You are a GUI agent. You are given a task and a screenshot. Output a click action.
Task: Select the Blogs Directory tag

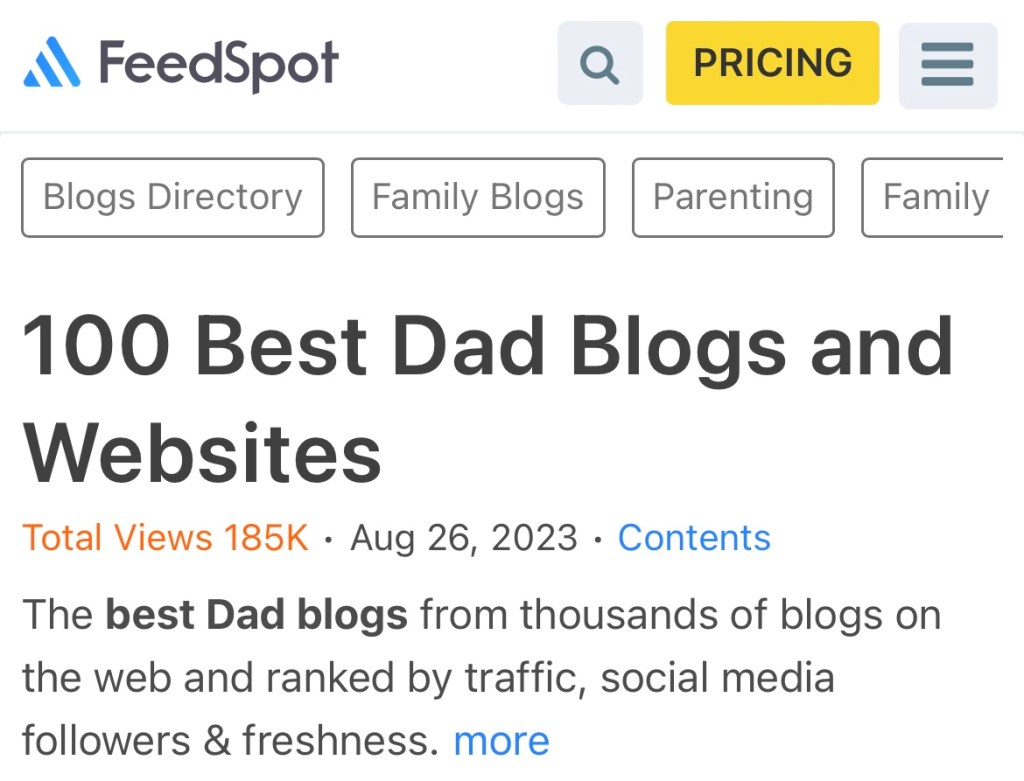(x=173, y=197)
